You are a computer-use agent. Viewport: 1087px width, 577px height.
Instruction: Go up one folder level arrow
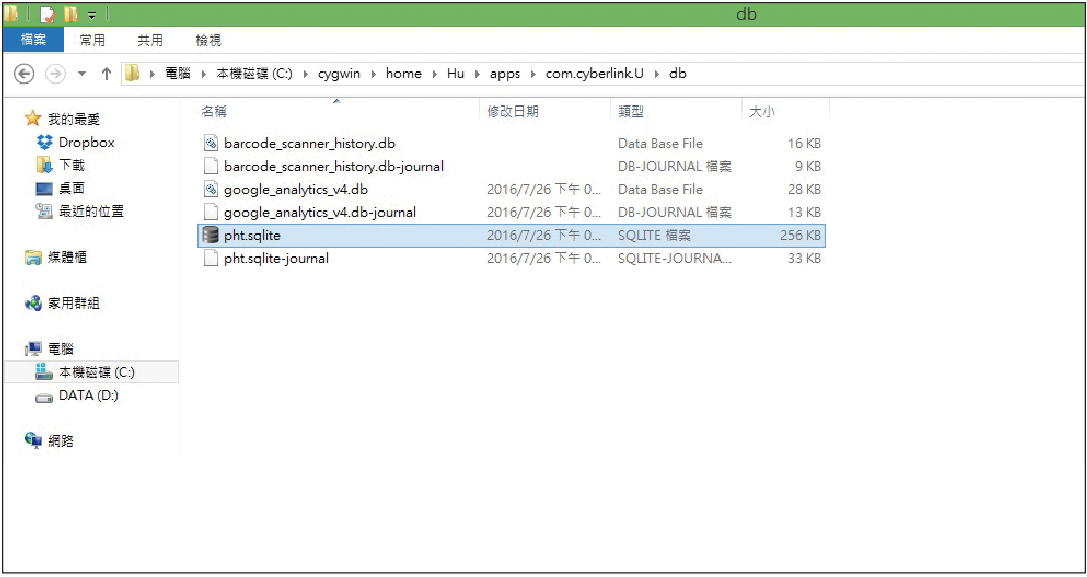click(106, 74)
